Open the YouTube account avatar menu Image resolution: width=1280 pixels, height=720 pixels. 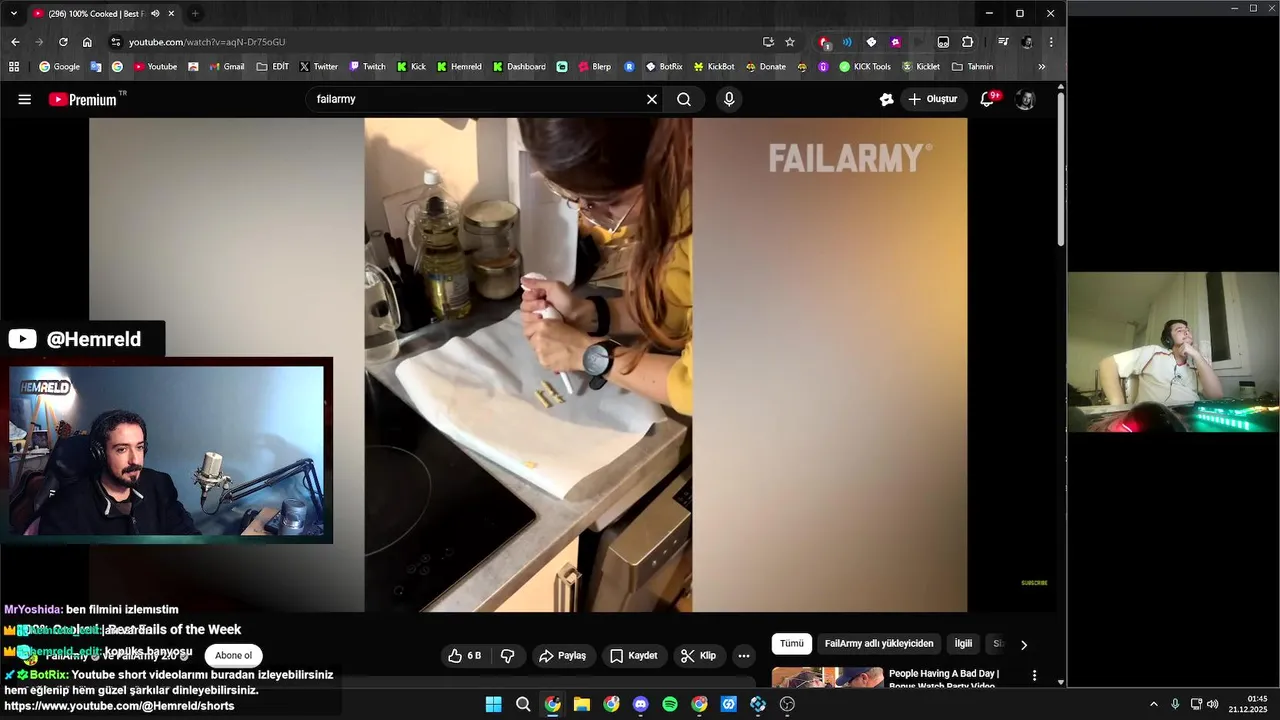1025,99
